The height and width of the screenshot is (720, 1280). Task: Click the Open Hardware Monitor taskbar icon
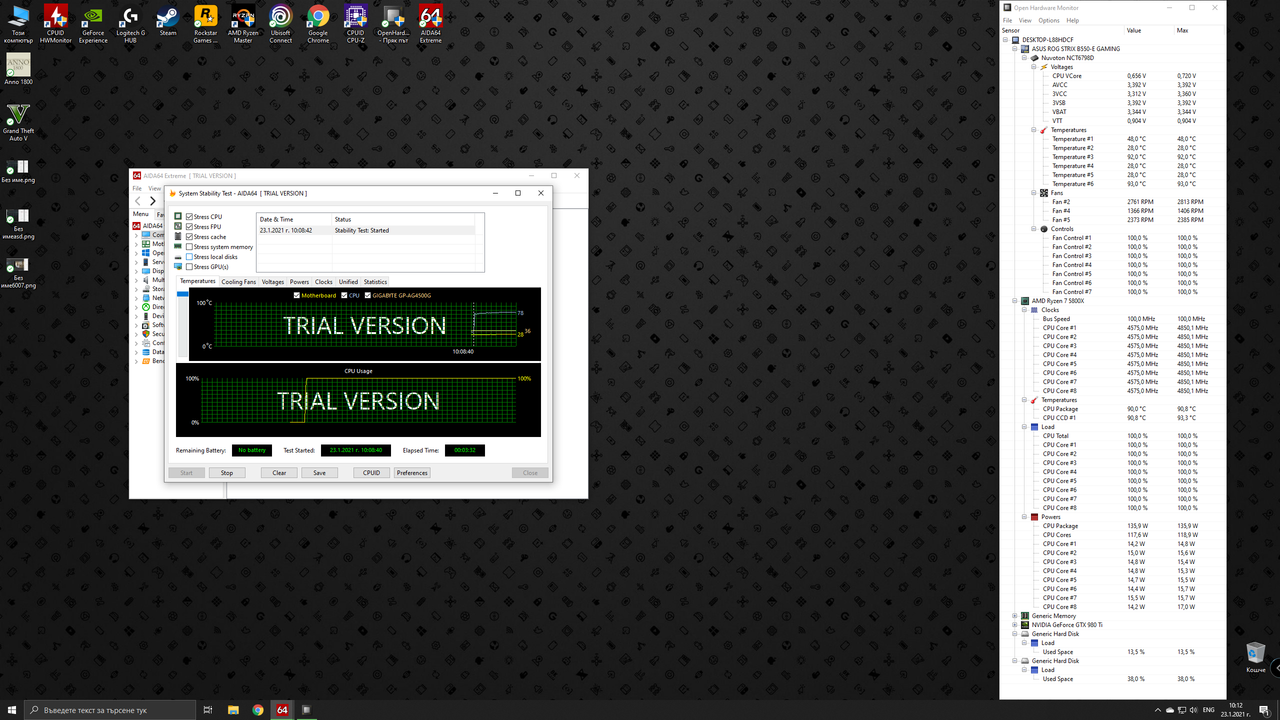tap(307, 710)
